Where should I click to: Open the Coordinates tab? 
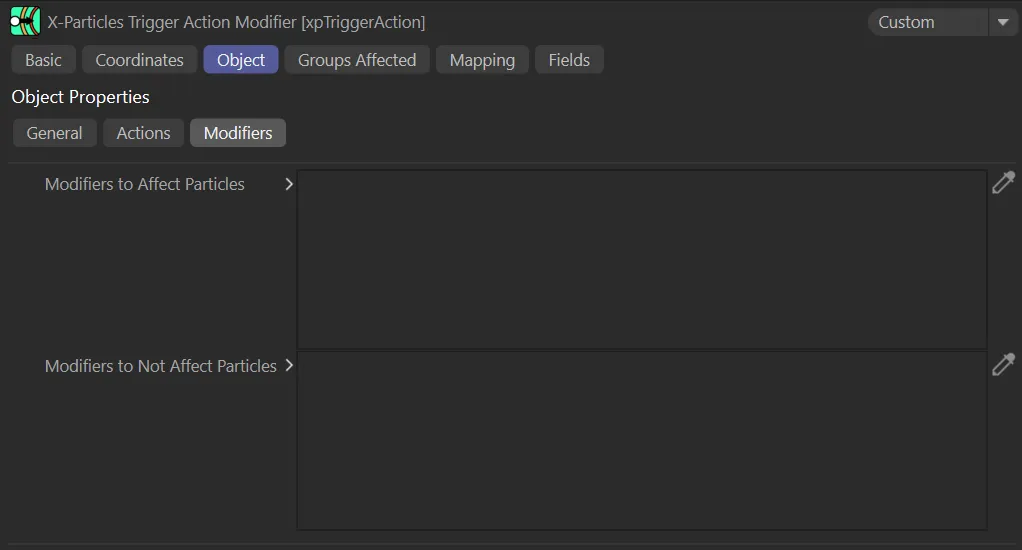pos(139,60)
